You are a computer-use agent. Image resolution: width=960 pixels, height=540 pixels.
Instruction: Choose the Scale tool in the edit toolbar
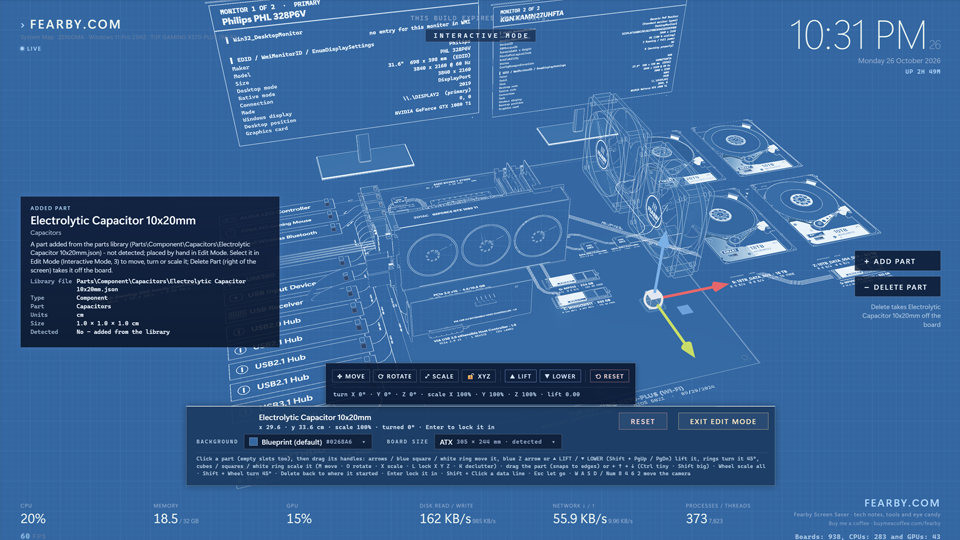click(x=439, y=377)
